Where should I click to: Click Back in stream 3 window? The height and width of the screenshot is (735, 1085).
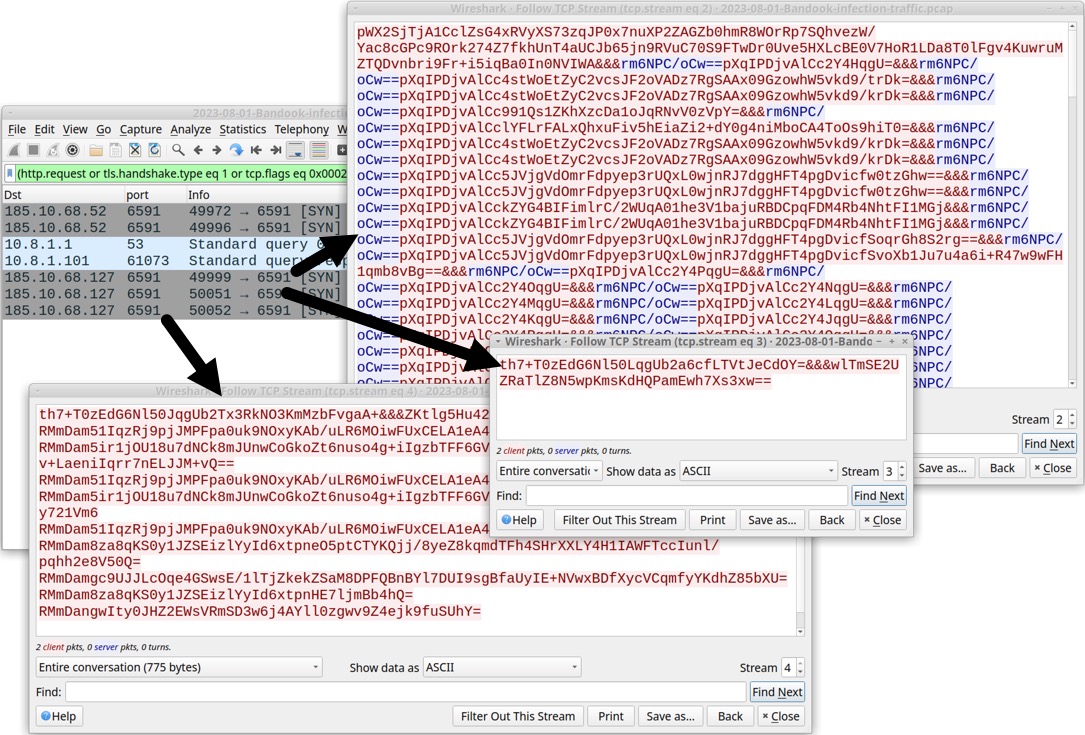[832, 520]
